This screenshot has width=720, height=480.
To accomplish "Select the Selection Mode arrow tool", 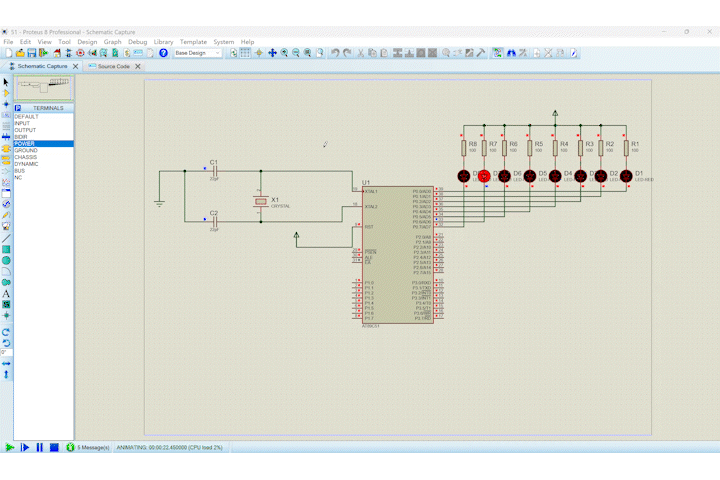I will pos(6,82).
